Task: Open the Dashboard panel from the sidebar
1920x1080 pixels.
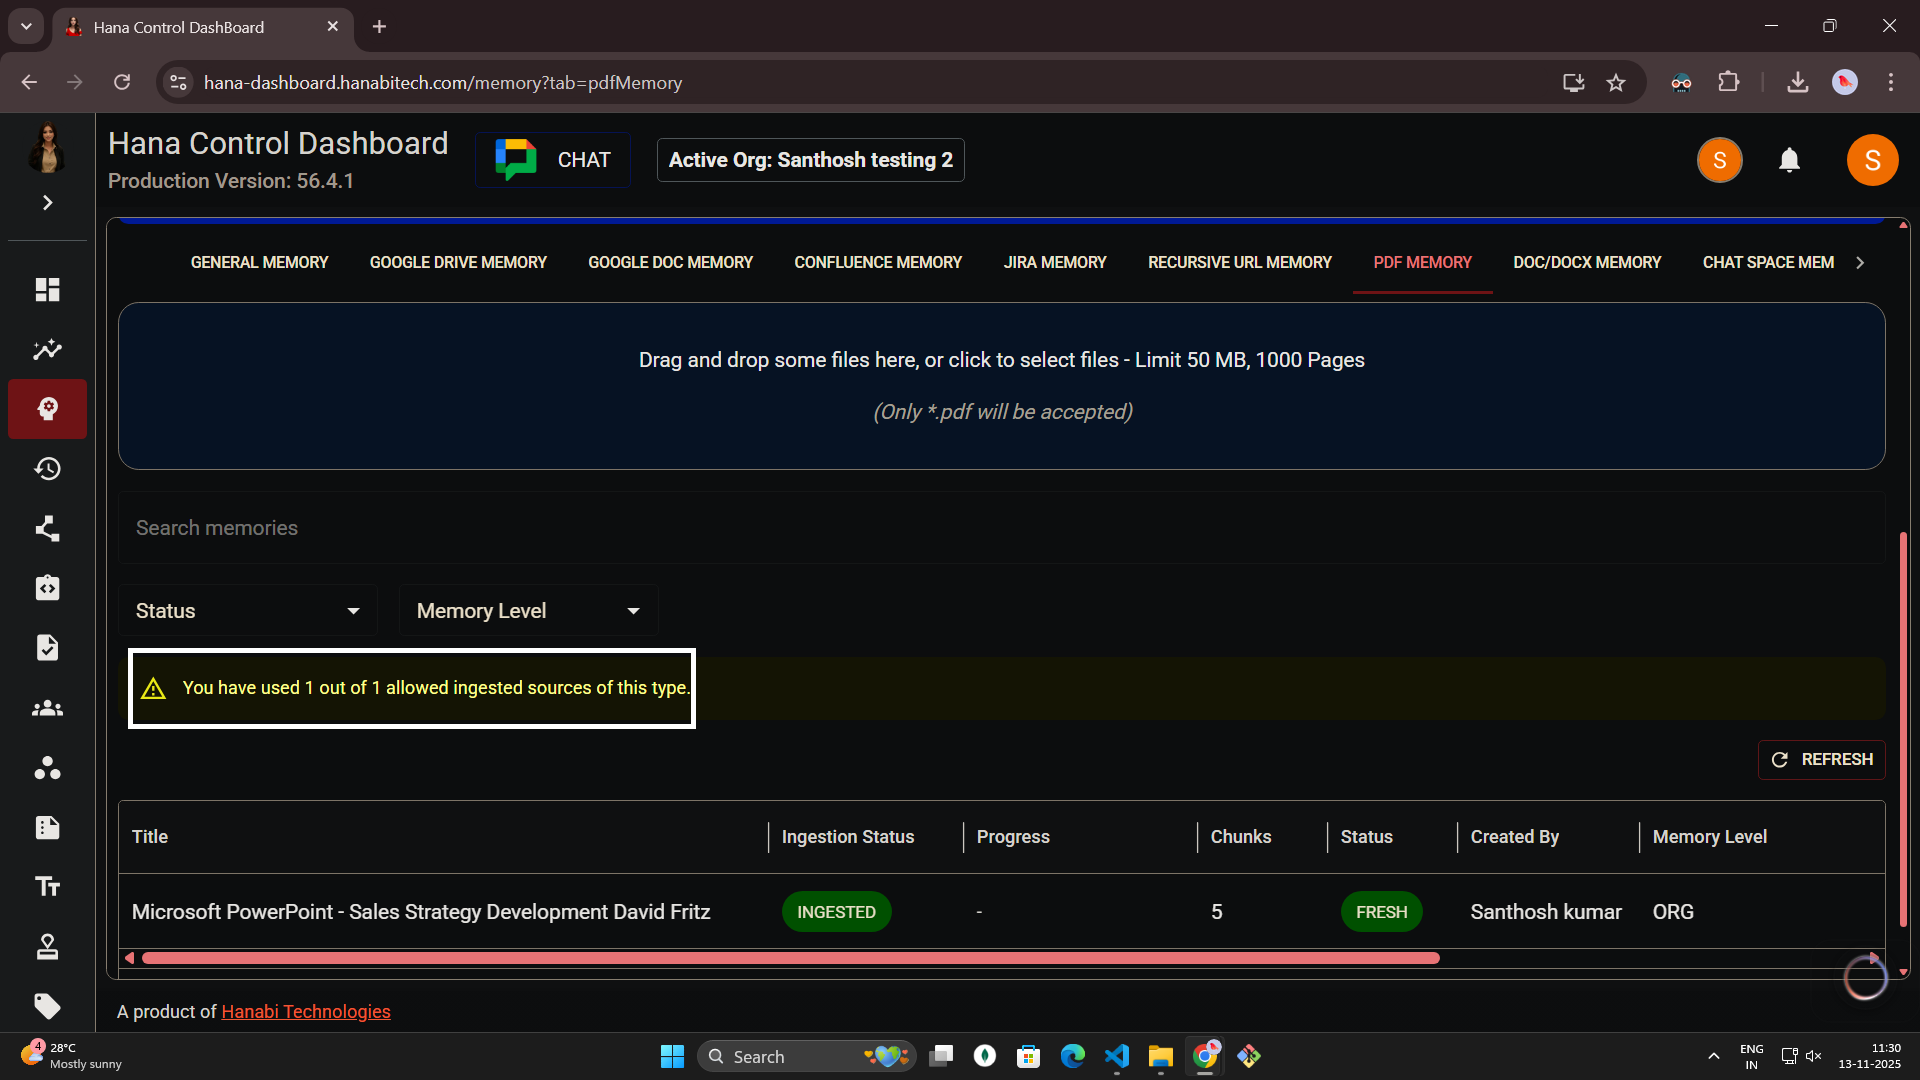Action: [x=47, y=289]
